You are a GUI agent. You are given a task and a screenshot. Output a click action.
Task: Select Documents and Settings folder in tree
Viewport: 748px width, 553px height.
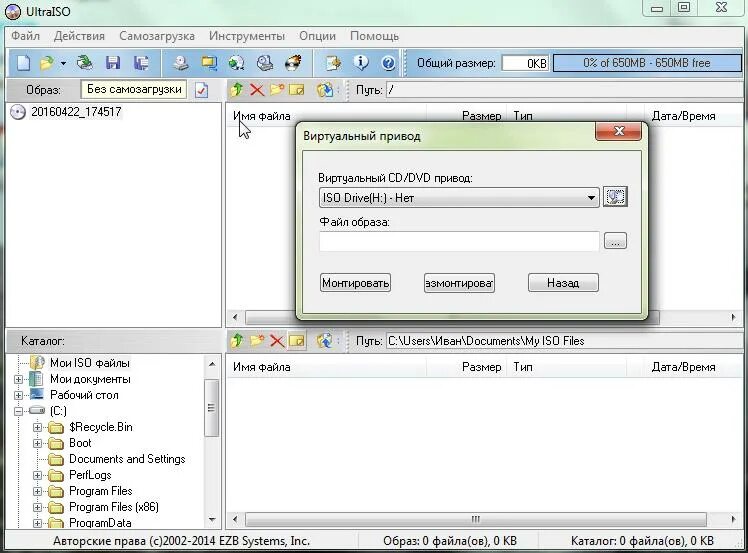(x=127, y=459)
